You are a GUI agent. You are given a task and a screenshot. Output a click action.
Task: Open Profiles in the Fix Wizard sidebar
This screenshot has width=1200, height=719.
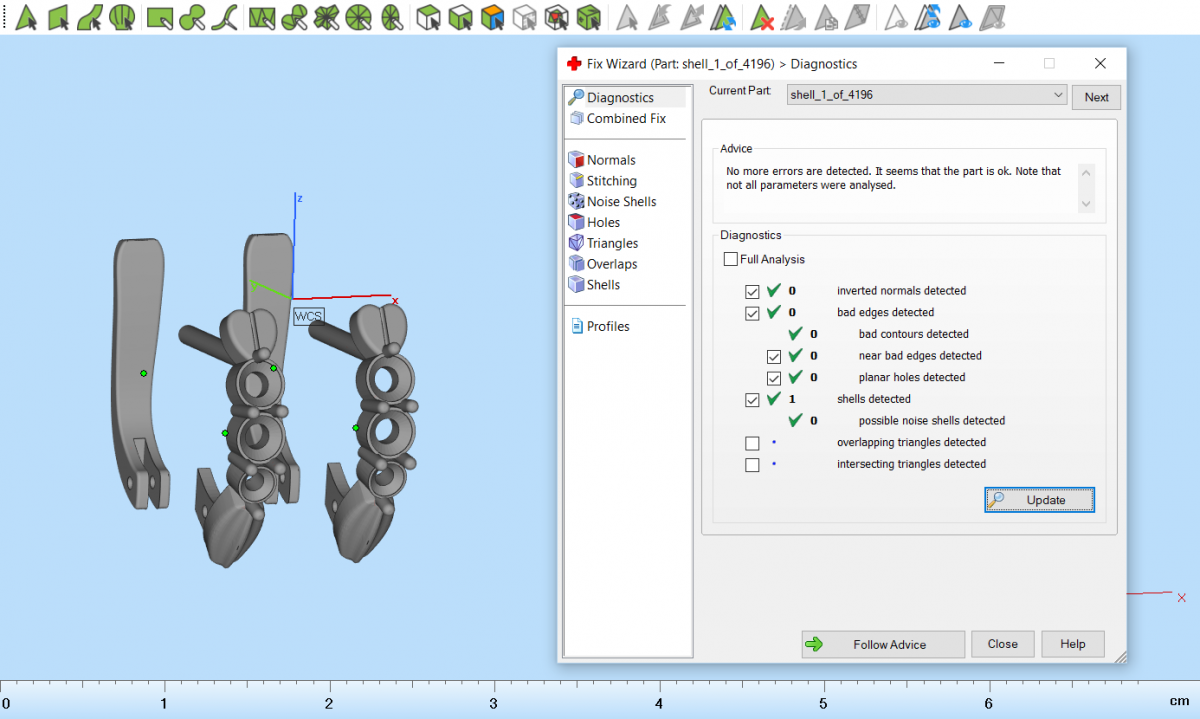tap(608, 326)
